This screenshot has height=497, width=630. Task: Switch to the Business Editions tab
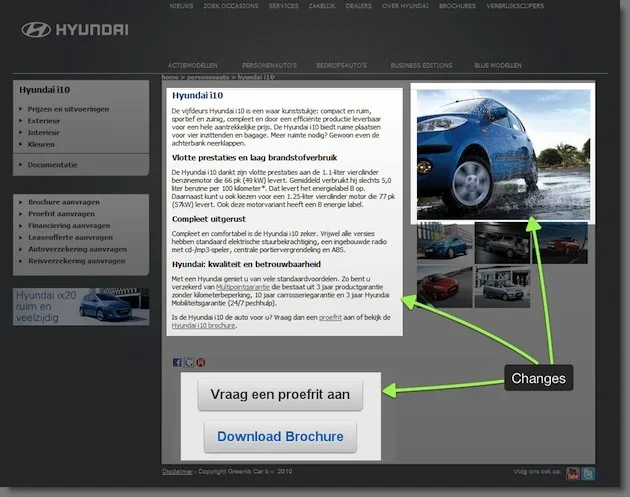click(x=421, y=65)
